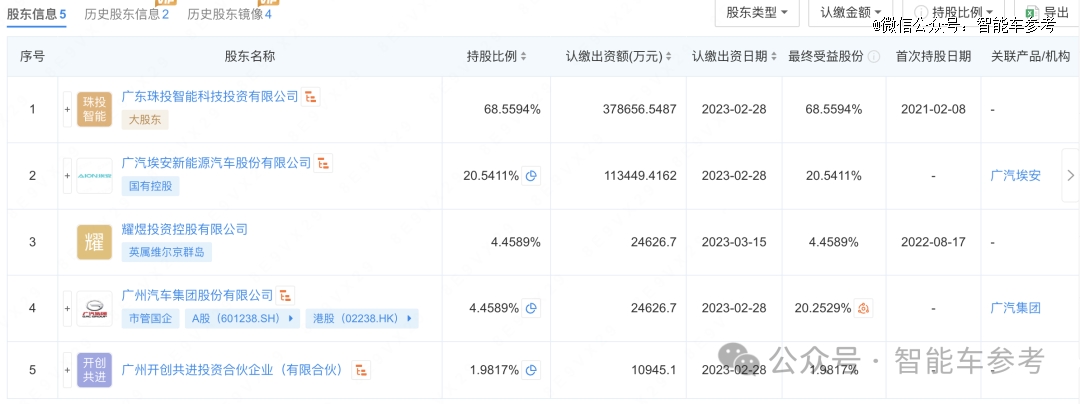The image size is (1080, 404).
Task: Expand row 2 广汽埃安 plus toggle
Action: pos(68,176)
